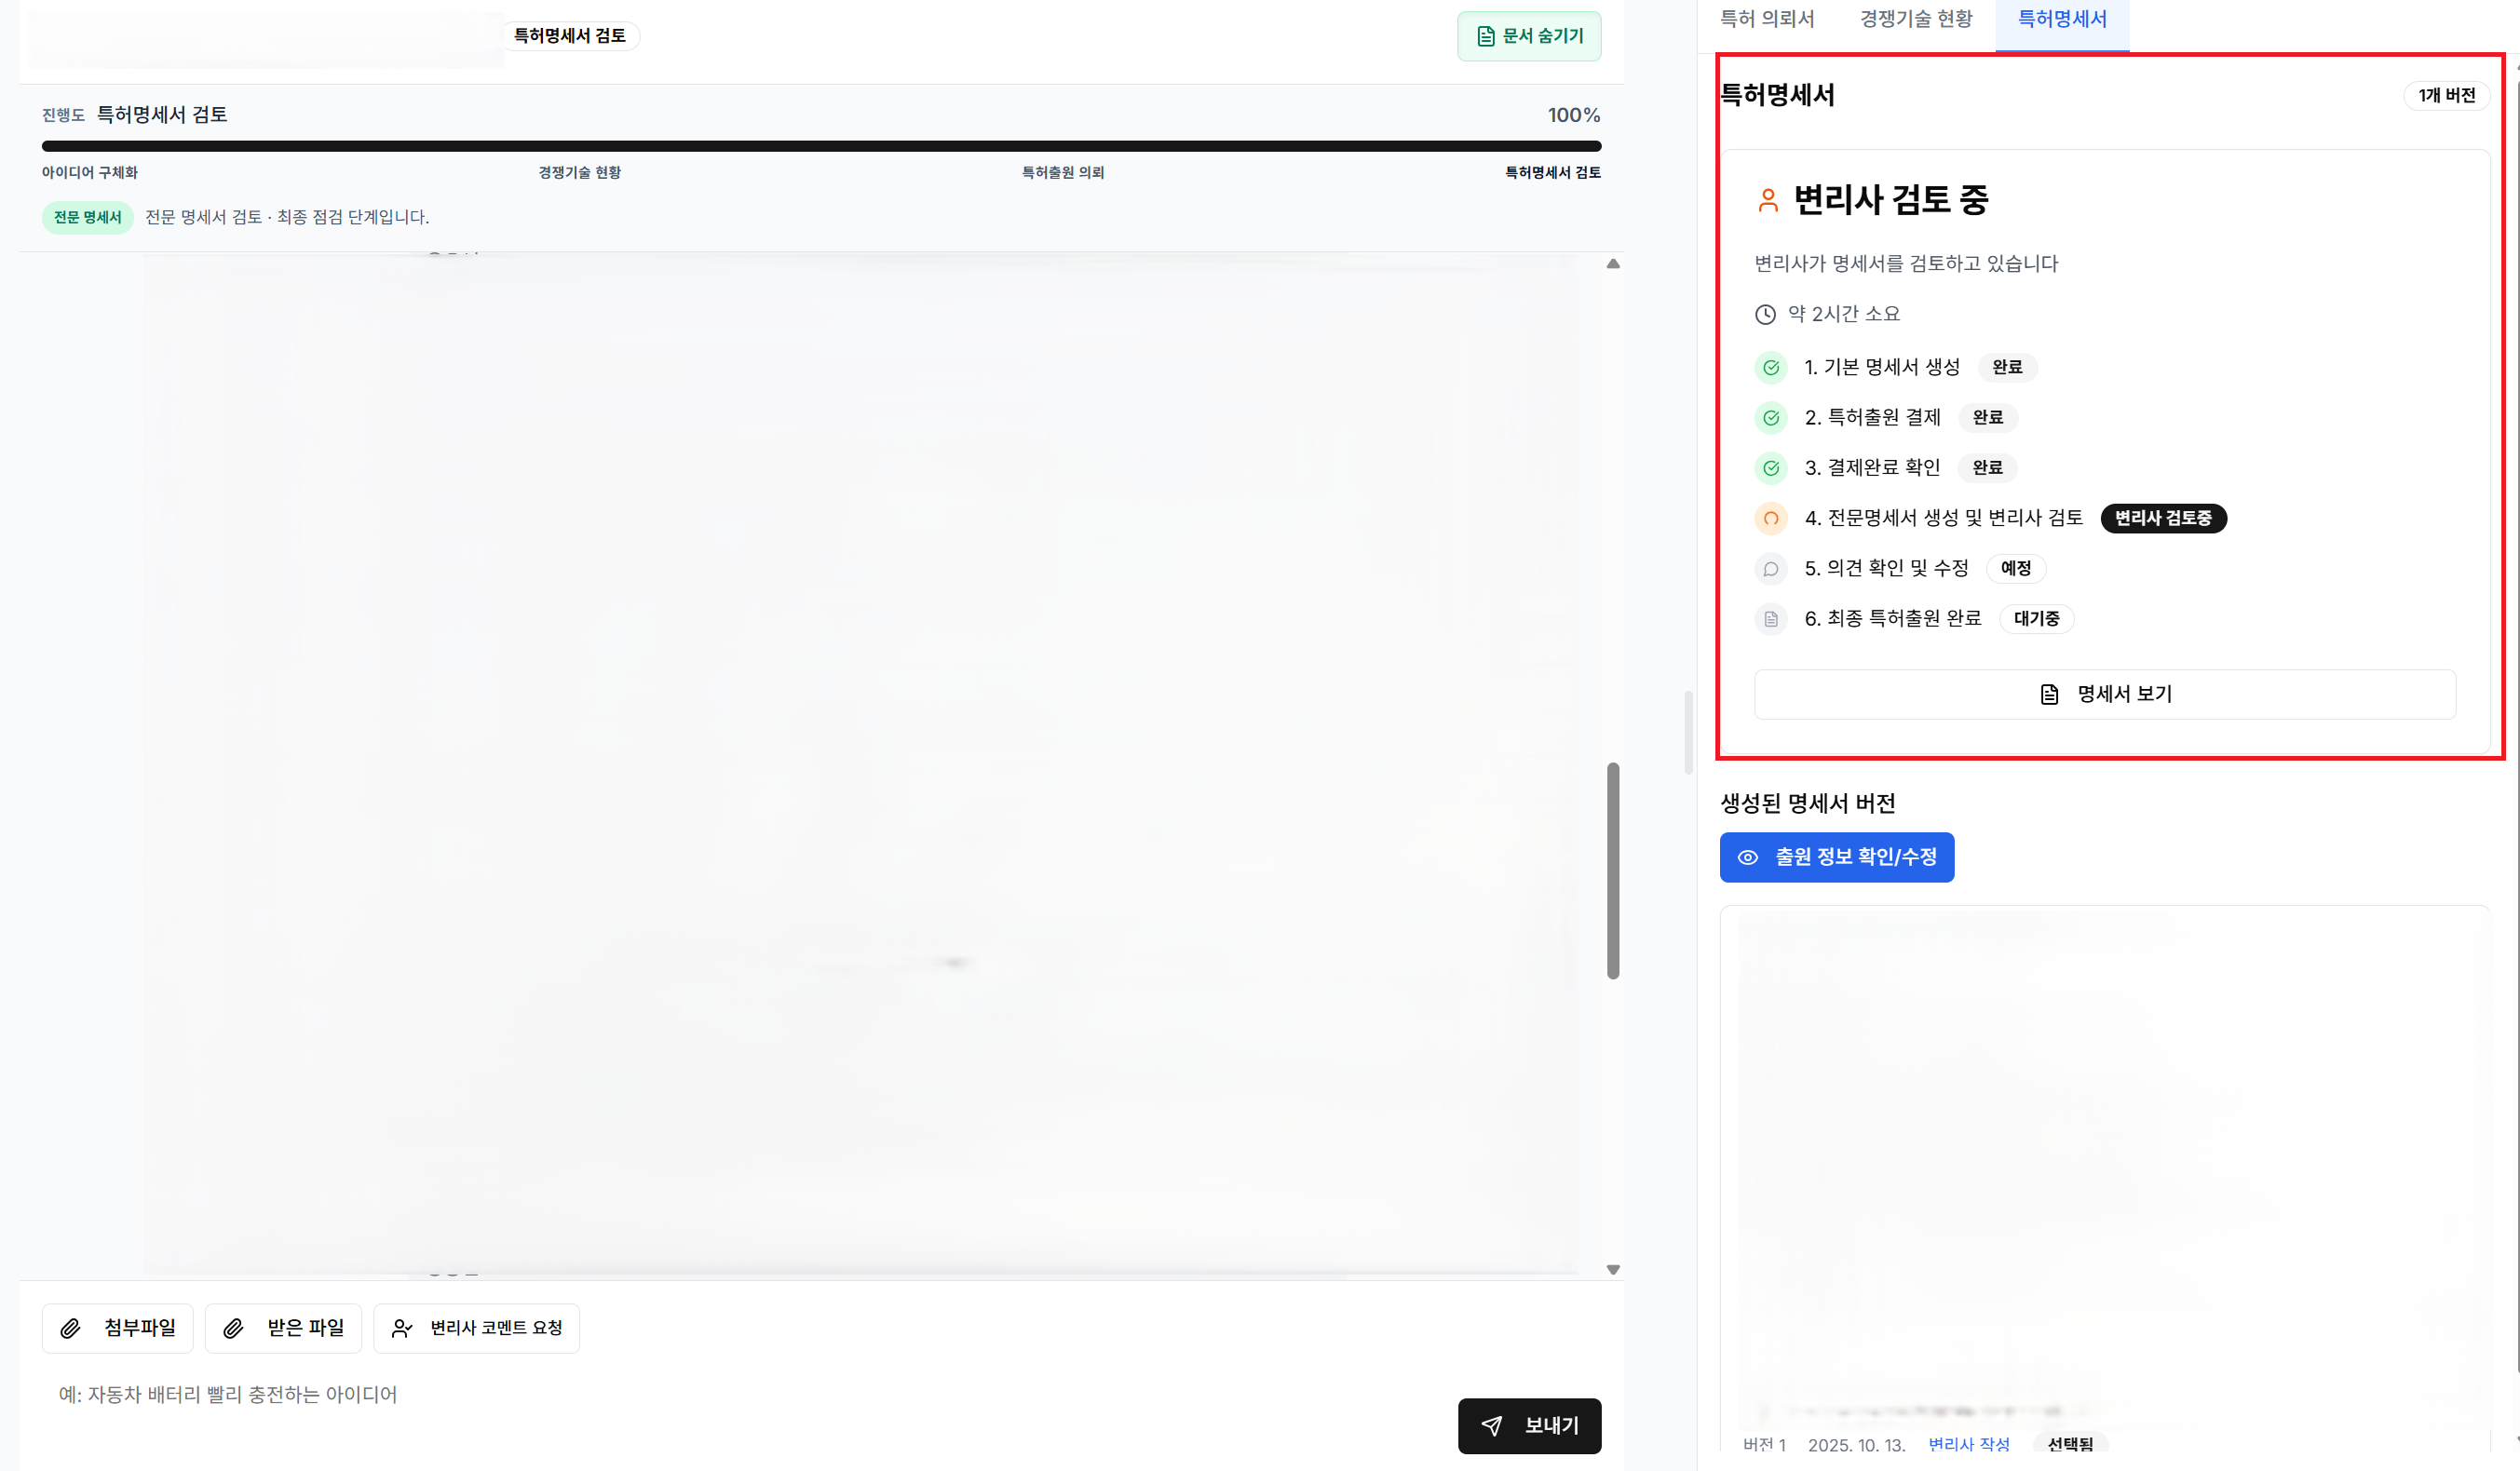Open the blurred version 1 preview card
This screenshot has width=2520, height=1471.
click(2104, 1178)
